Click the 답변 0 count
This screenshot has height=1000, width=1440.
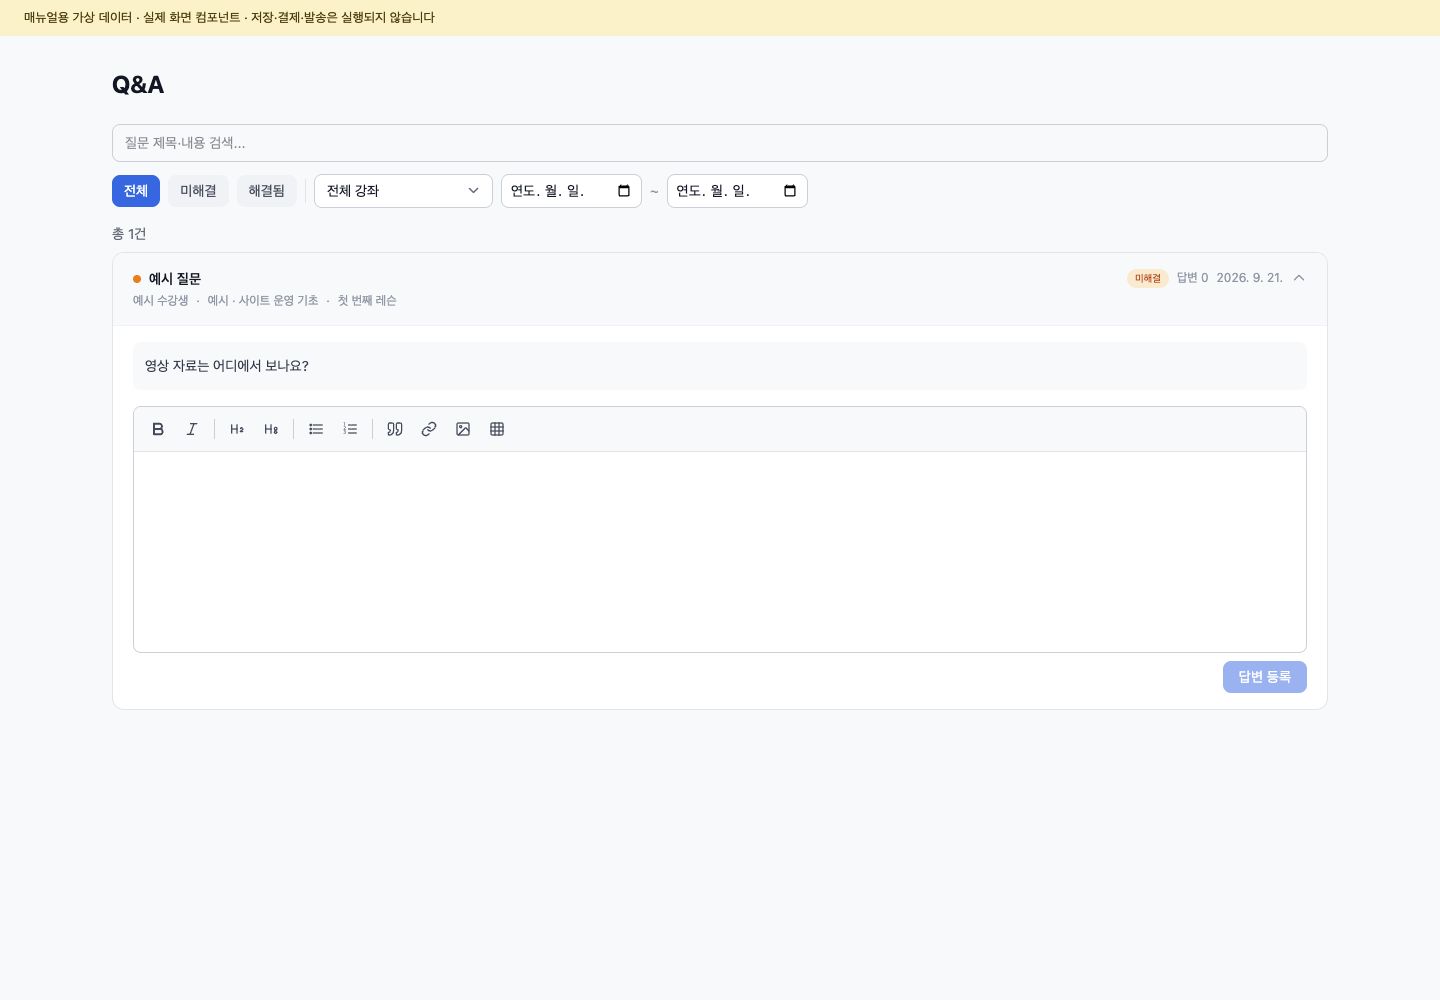click(x=1193, y=278)
